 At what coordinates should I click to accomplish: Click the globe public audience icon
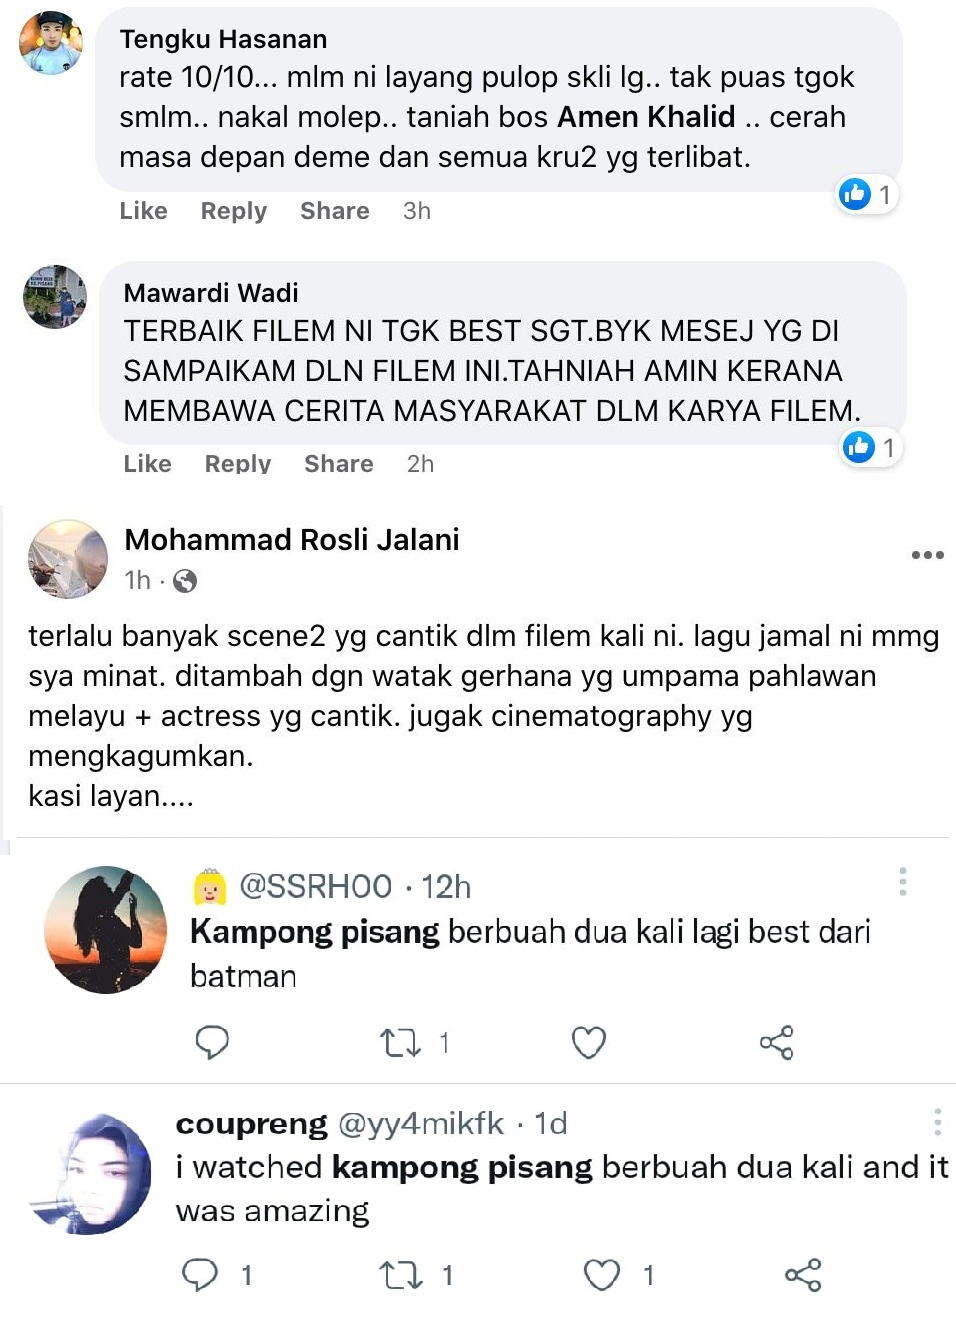click(185, 581)
